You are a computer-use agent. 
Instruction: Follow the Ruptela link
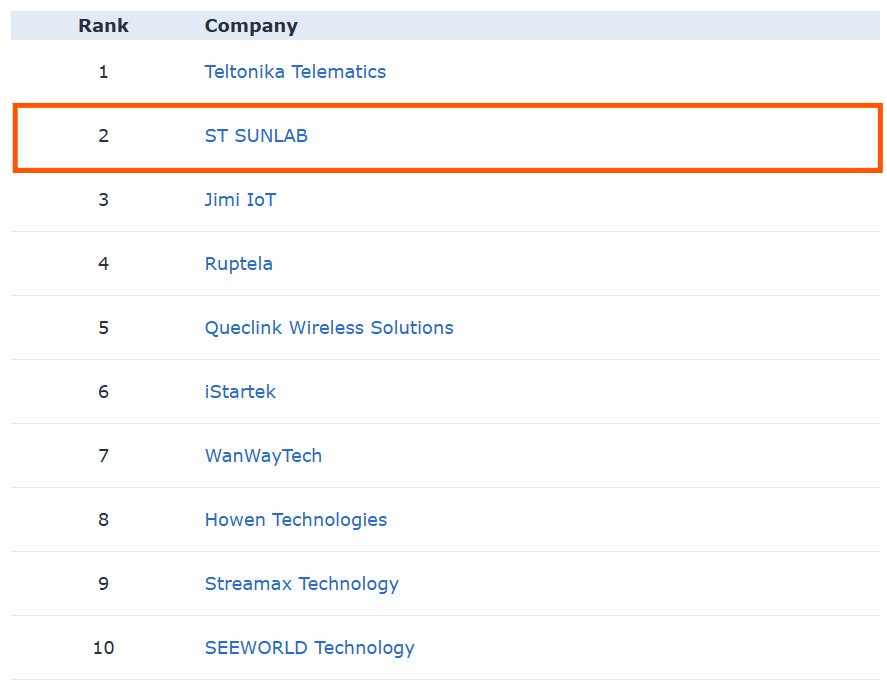coord(238,264)
